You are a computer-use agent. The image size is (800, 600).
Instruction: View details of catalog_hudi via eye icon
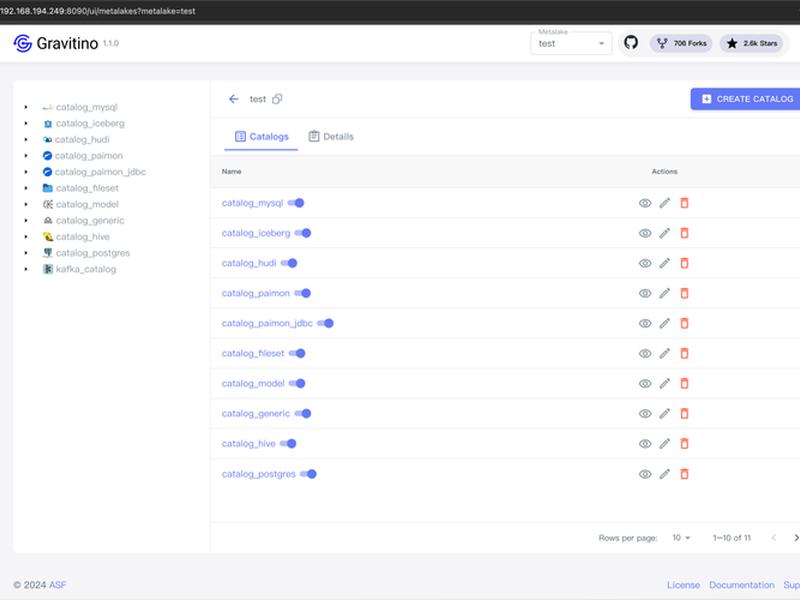(645, 263)
